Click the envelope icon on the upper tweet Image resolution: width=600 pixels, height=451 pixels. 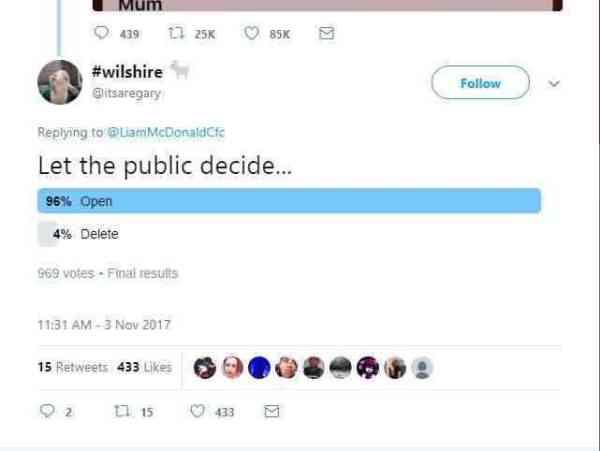[x=325, y=33]
